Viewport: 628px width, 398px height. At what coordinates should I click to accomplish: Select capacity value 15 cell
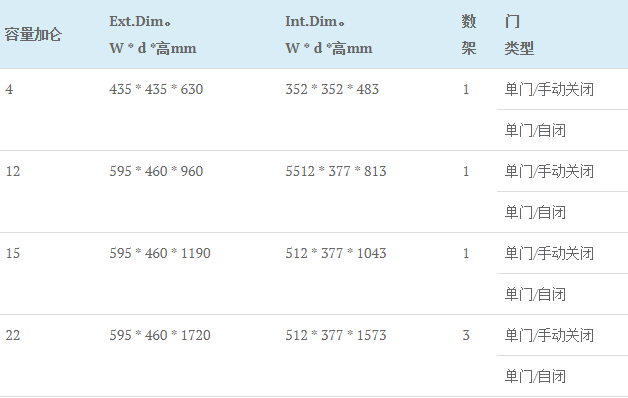click(13, 253)
